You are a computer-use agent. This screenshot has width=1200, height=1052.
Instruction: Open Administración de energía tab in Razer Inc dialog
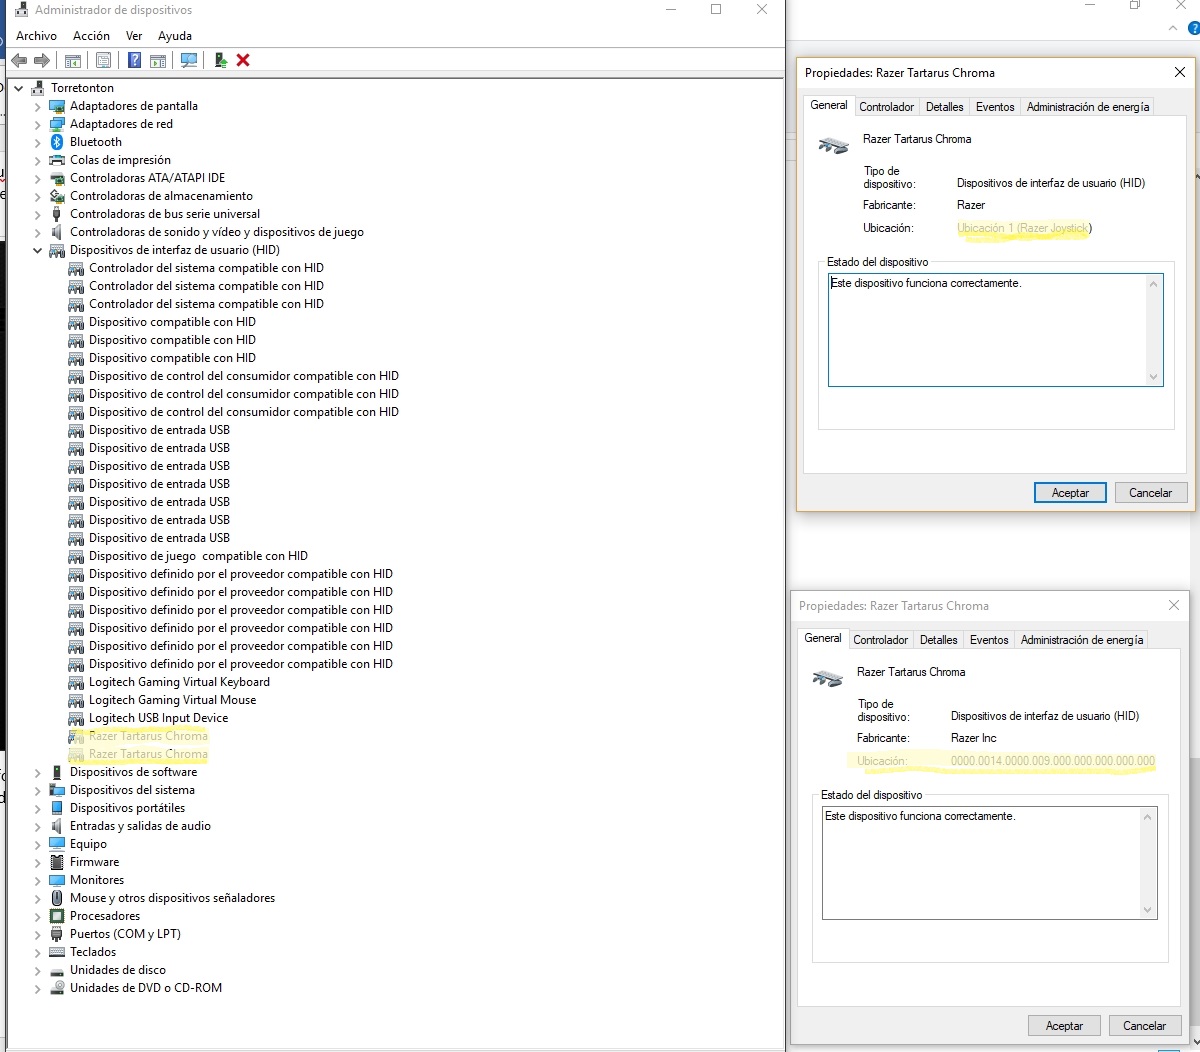(x=1082, y=640)
